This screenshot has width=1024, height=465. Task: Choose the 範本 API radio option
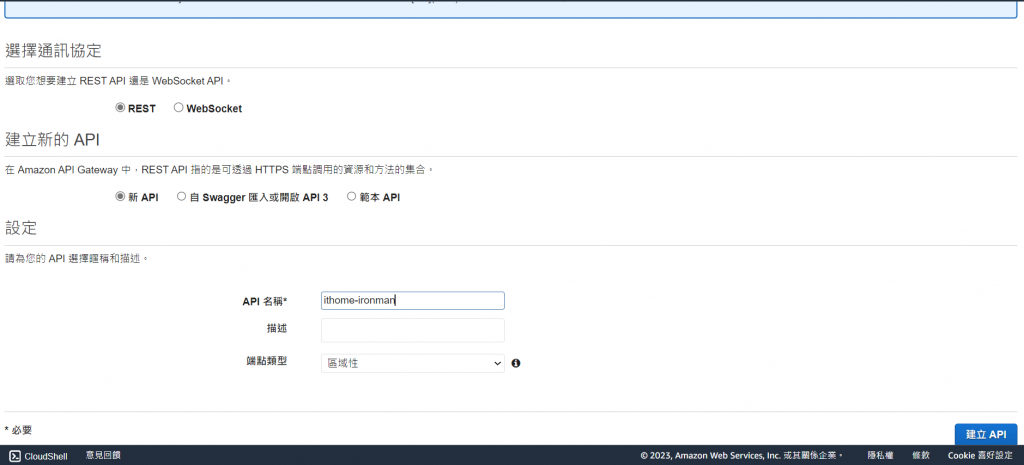coord(351,197)
